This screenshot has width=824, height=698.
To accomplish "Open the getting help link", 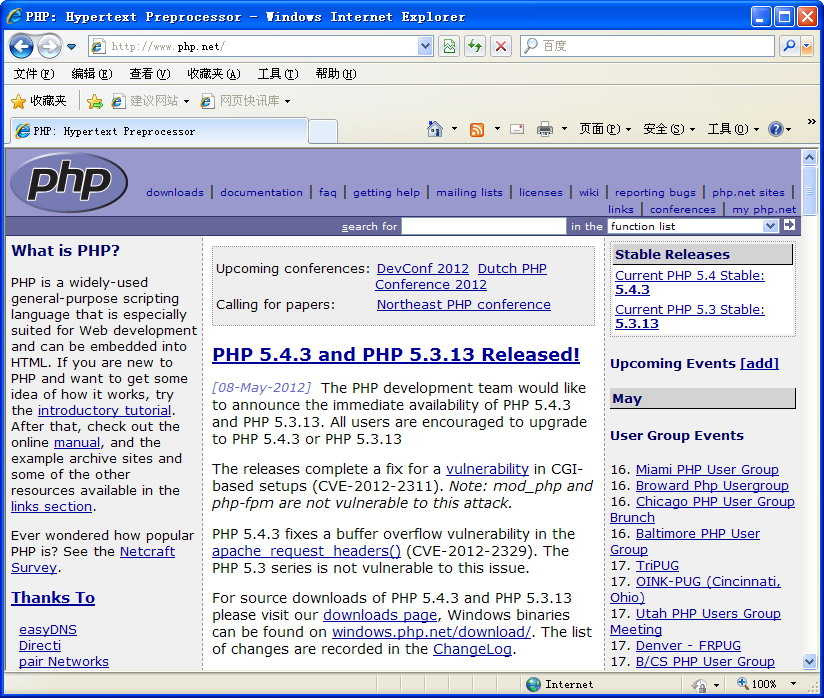I will (386, 192).
